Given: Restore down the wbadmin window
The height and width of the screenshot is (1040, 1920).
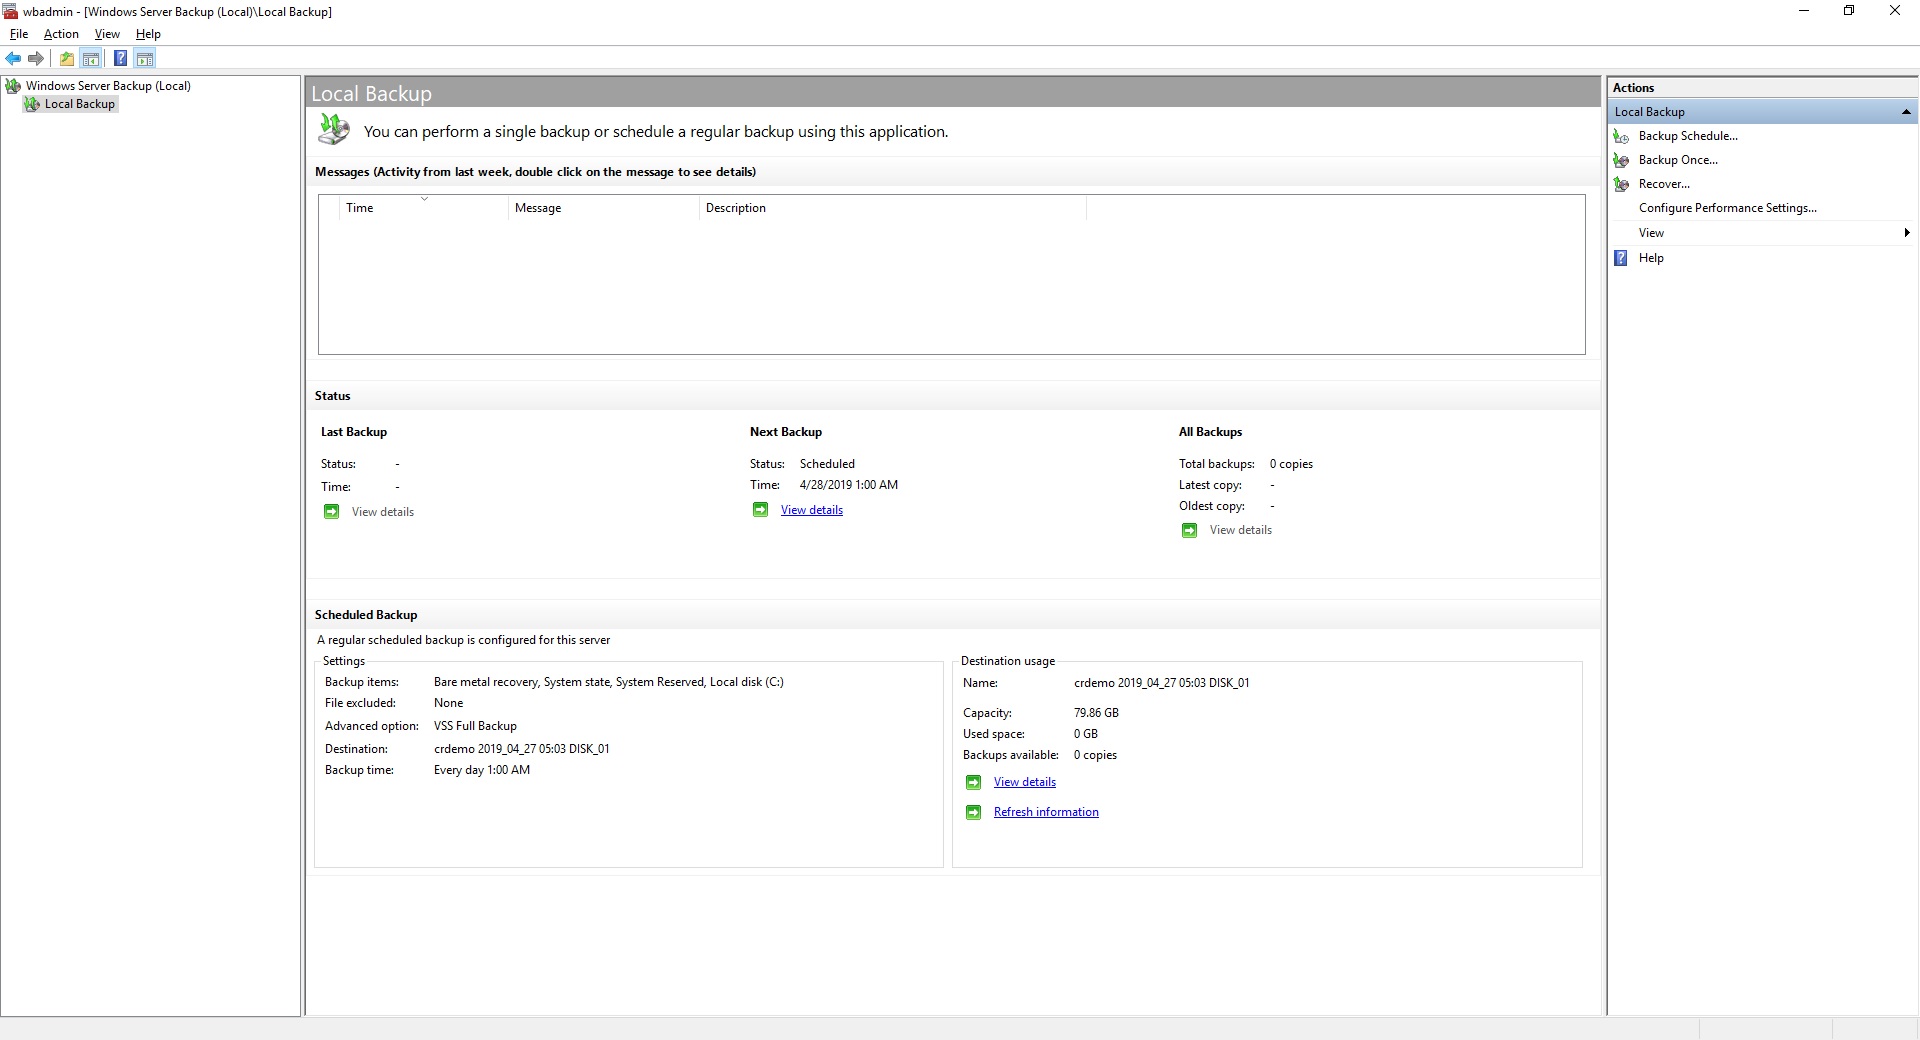Looking at the screenshot, I should click(x=1849, y=11).
